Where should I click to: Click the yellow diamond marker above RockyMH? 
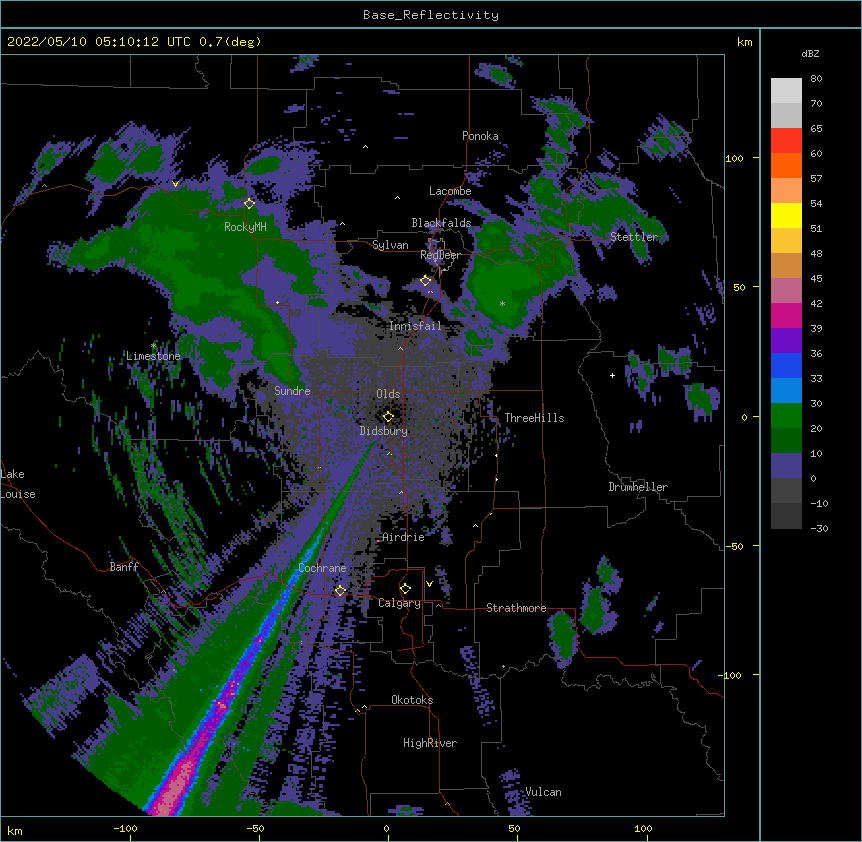click(249, 203)
